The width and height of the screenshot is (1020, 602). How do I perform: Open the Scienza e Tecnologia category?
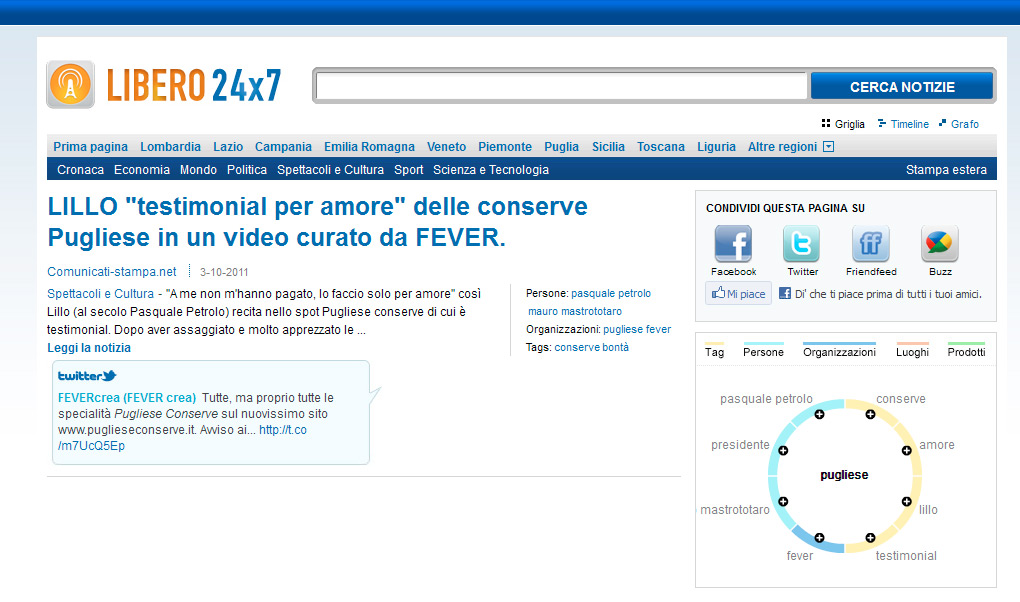(491, 169)
